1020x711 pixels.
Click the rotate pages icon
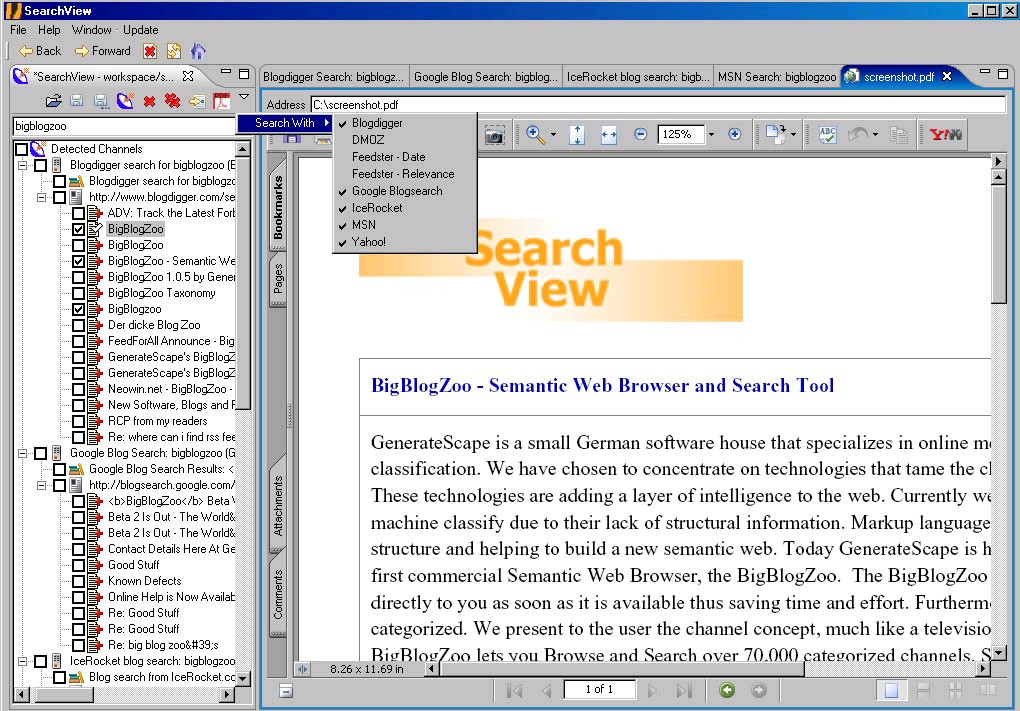click(x=775, y=134)
